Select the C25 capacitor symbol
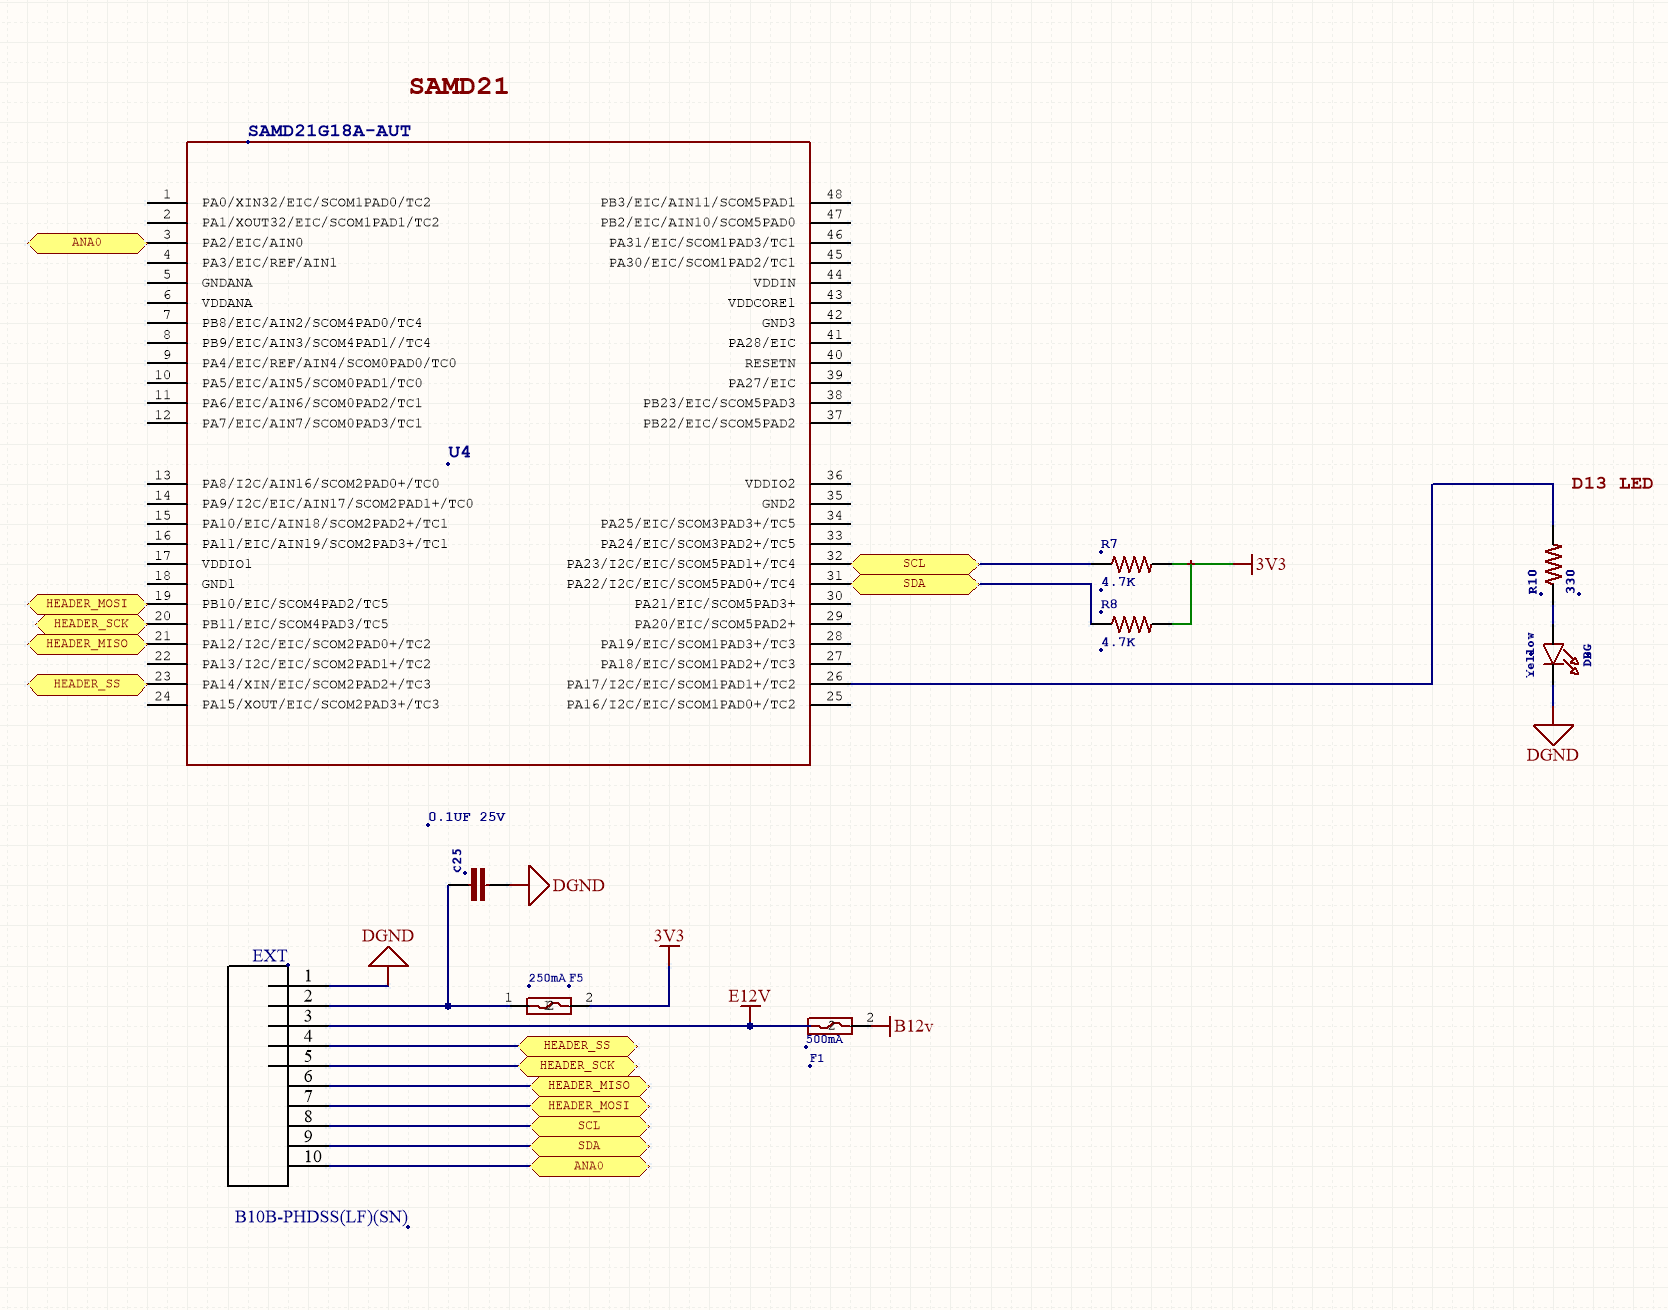 [478, 885]
